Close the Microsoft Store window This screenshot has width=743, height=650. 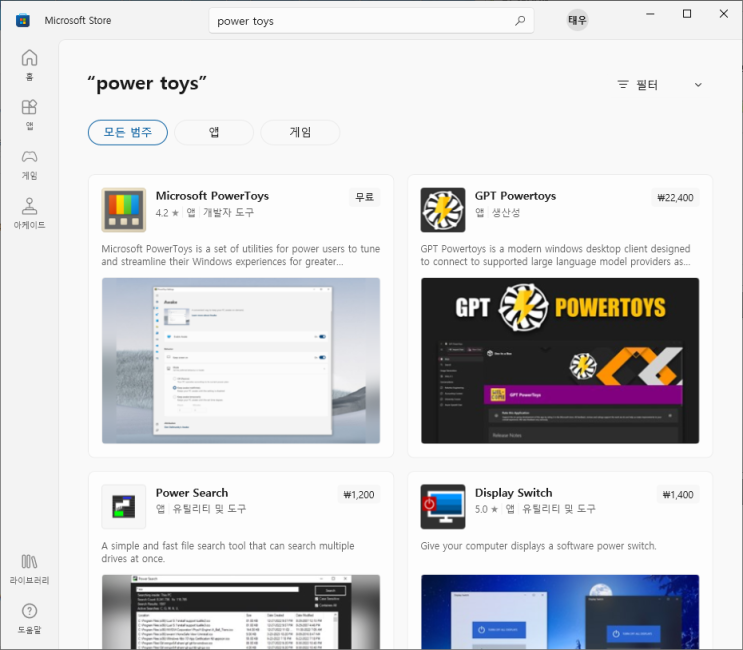tap(724, 14)
